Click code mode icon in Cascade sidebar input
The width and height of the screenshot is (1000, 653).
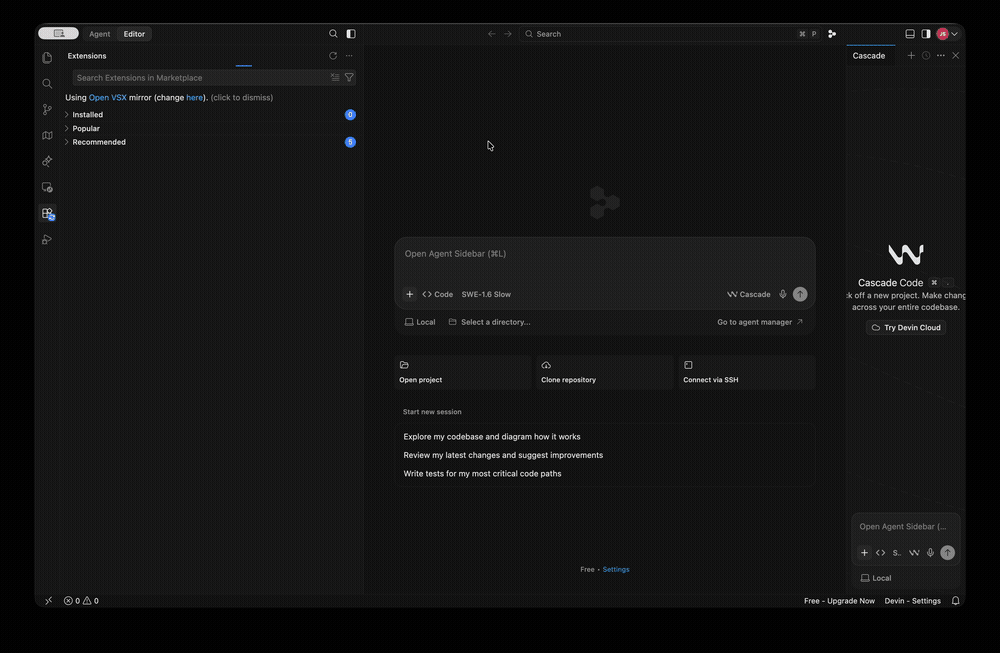881,553
